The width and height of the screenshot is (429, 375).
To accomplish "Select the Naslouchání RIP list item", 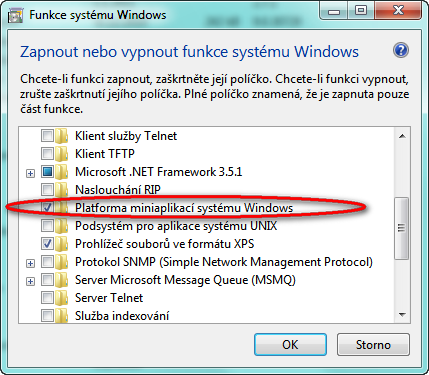I will [118, 190].
